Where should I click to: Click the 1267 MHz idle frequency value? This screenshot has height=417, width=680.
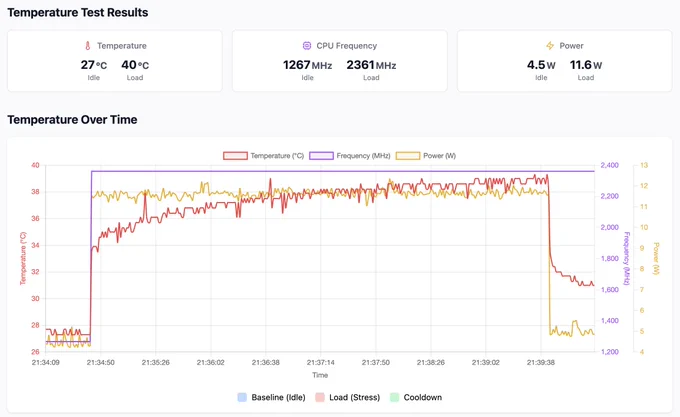[307, 65]
